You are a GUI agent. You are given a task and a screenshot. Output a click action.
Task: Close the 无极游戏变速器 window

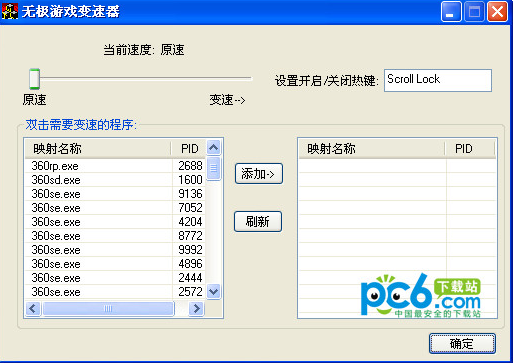pos(497,12)
